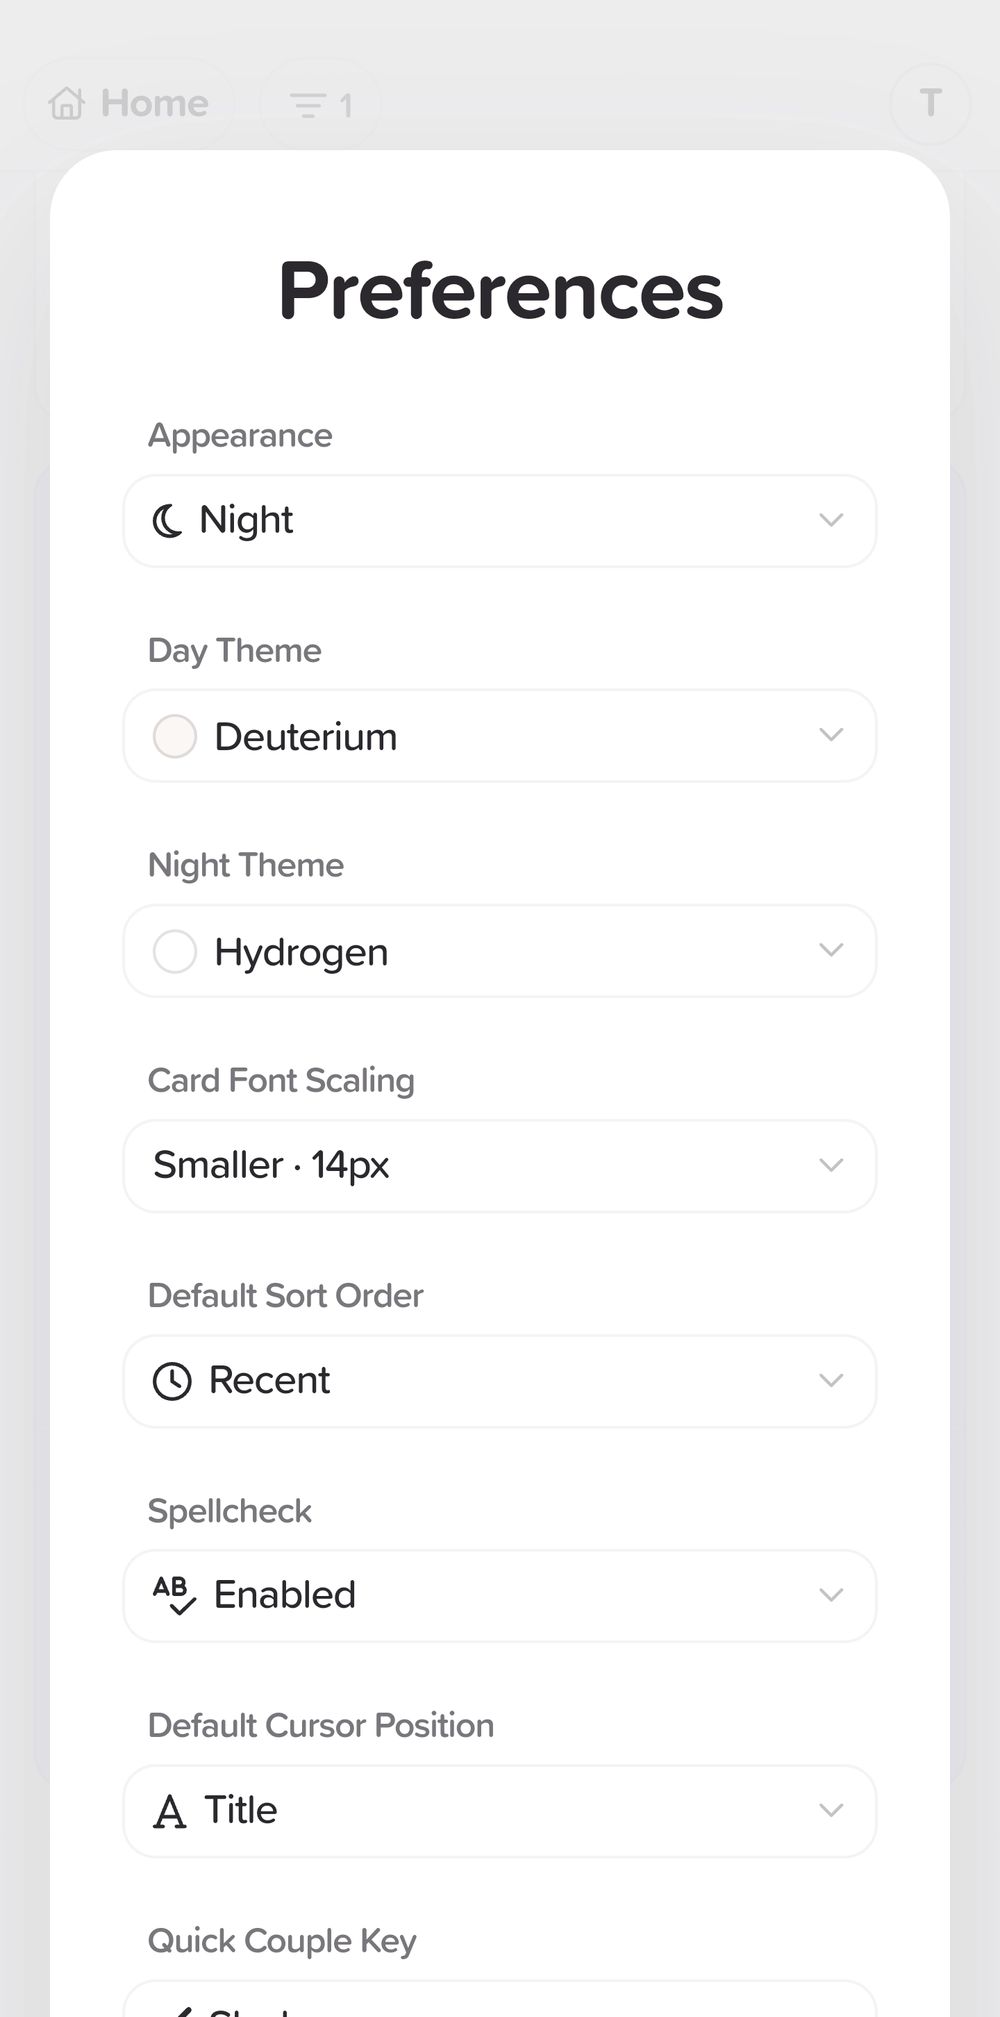Viewport: 1000px width, 2017px height.
Task: Click the Quick Couple Key field
Action: tap(500, 2000)
